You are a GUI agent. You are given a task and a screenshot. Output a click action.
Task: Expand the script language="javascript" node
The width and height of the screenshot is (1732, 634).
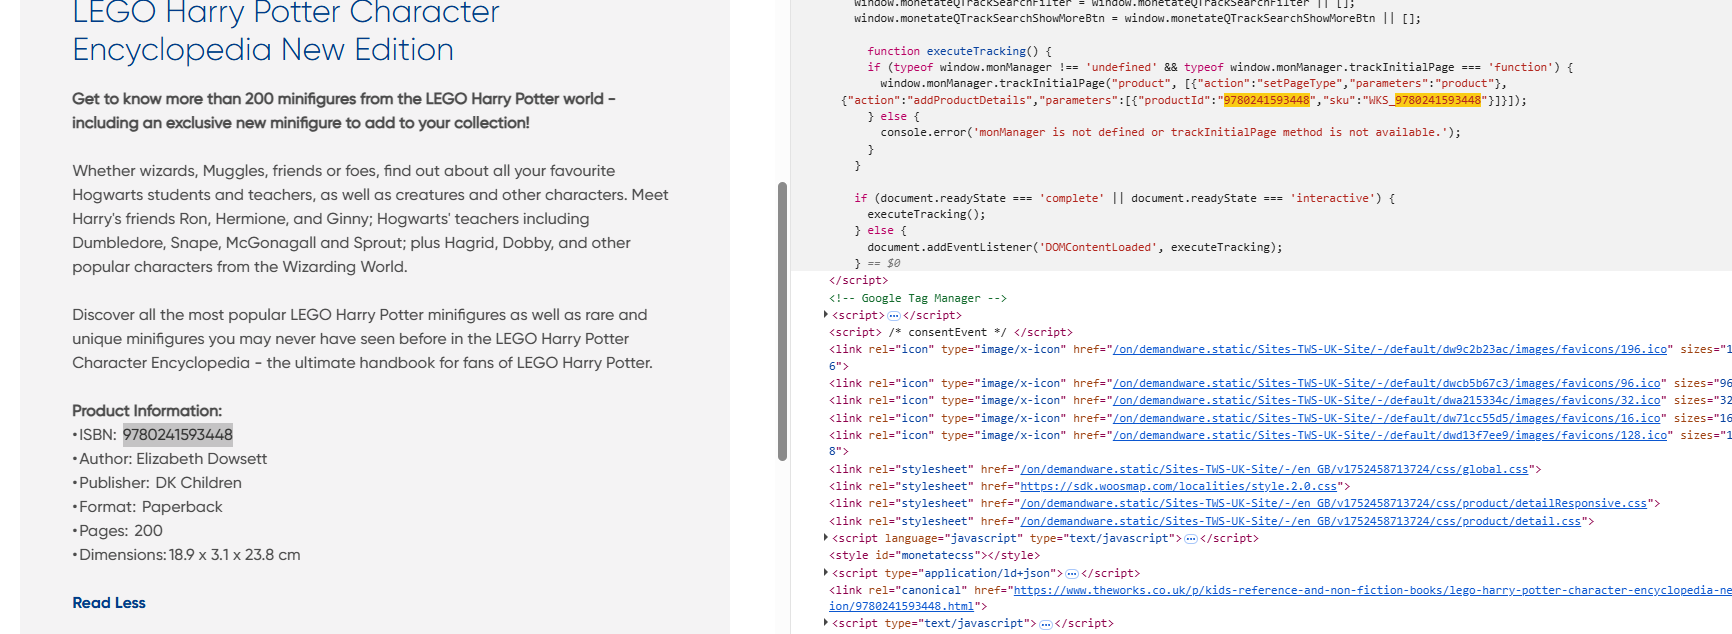point(825,538)
